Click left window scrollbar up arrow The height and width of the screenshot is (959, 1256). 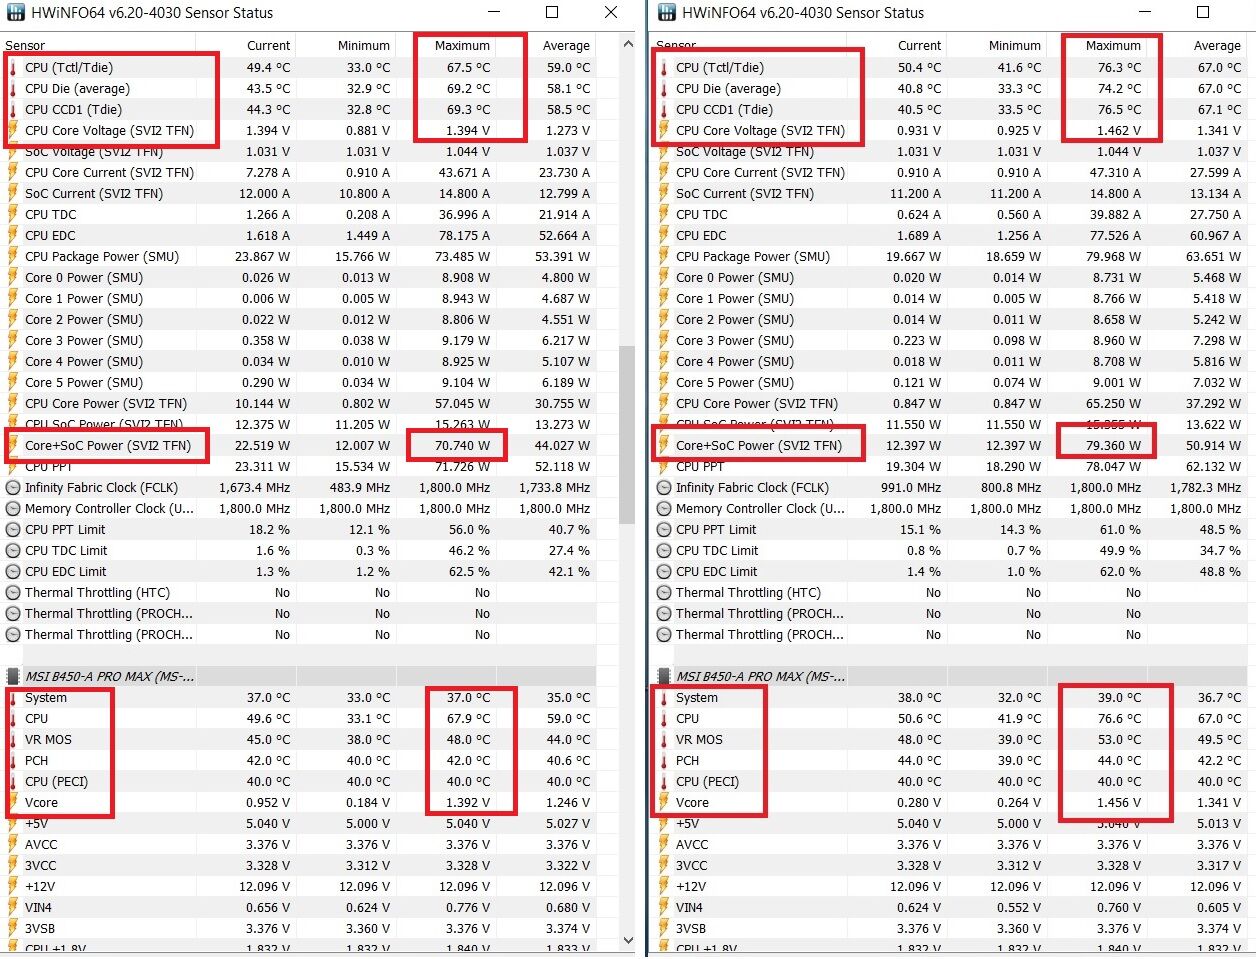628,44
